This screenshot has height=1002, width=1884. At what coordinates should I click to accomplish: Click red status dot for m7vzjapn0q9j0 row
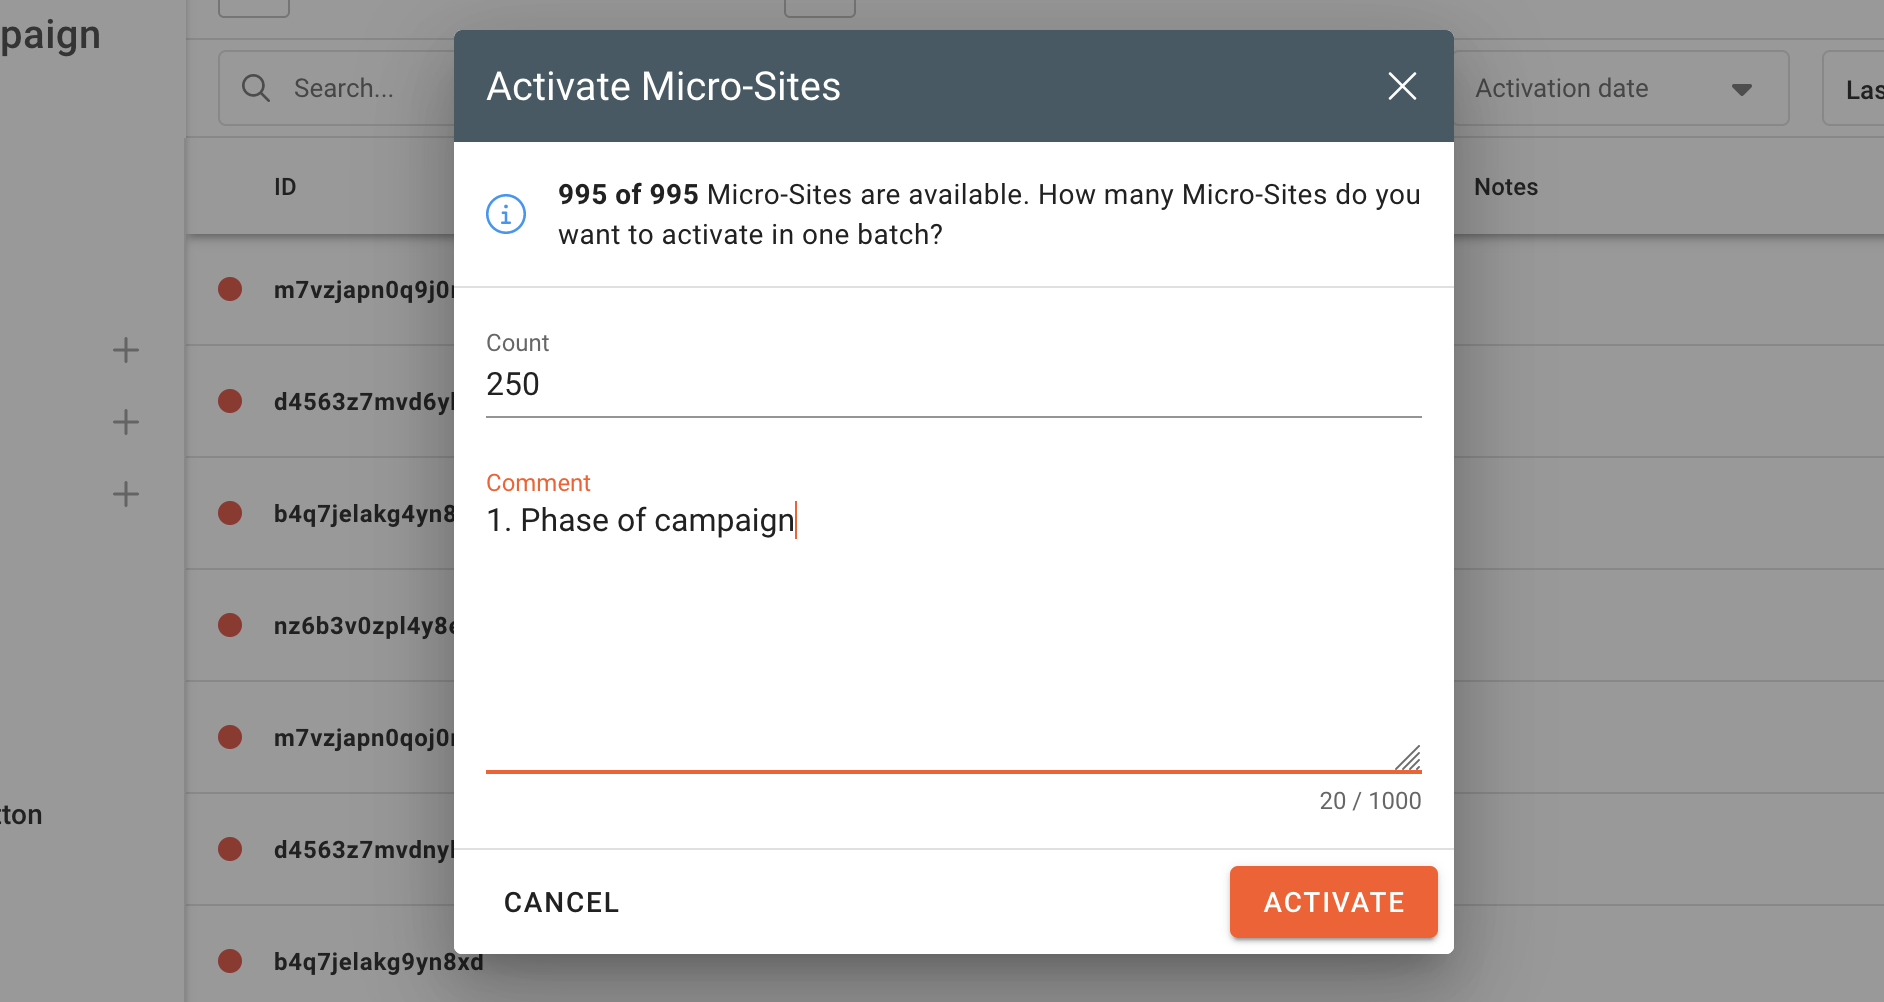click(230, 290)
